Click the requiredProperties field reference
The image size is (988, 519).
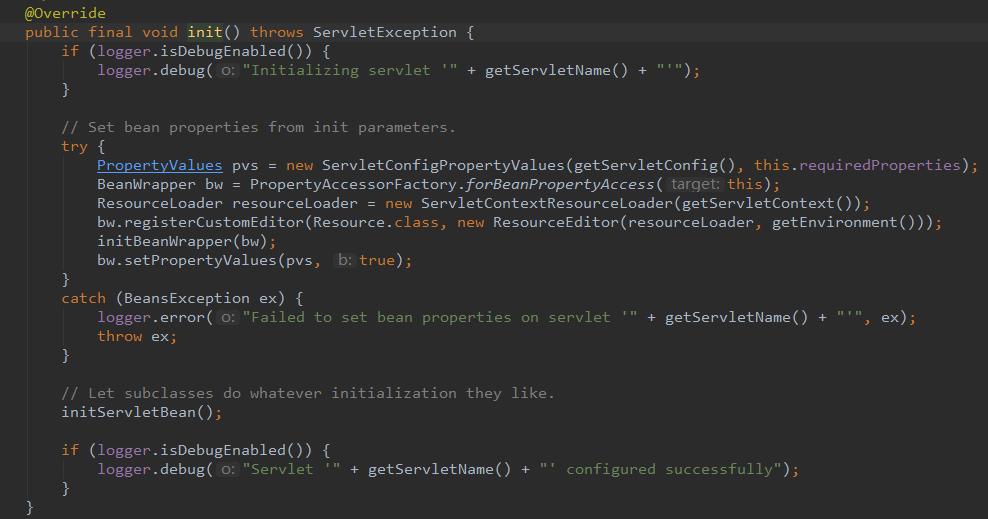click(882, 165)
